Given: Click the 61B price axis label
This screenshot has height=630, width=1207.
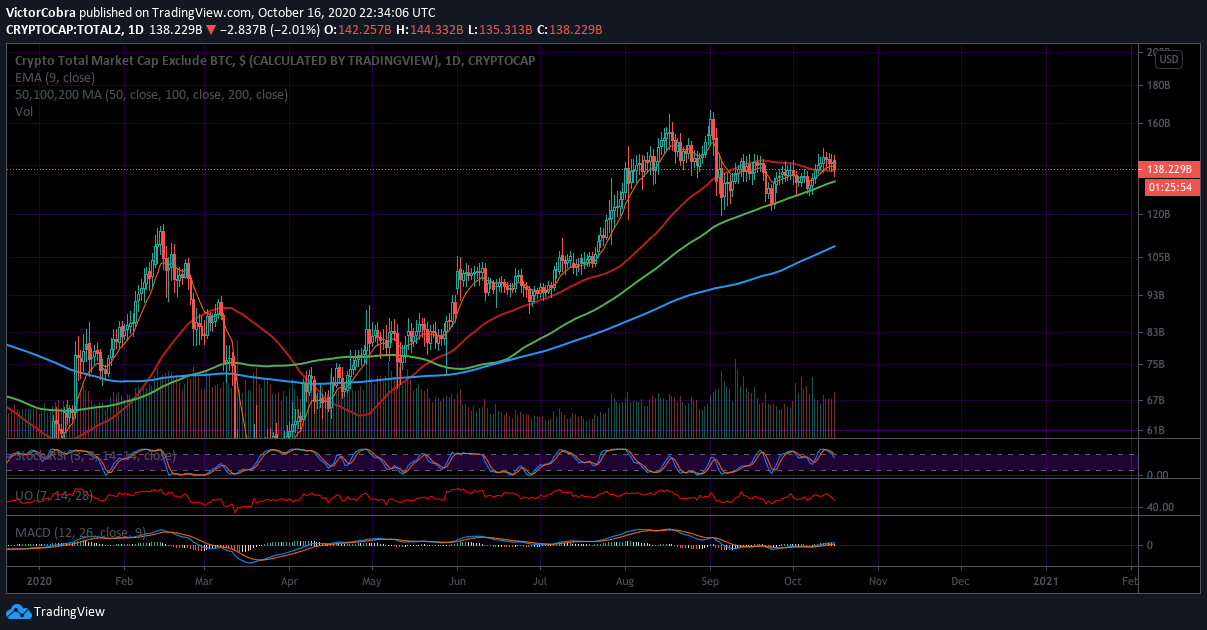Looking at the screenshot, I should 1155,431.
